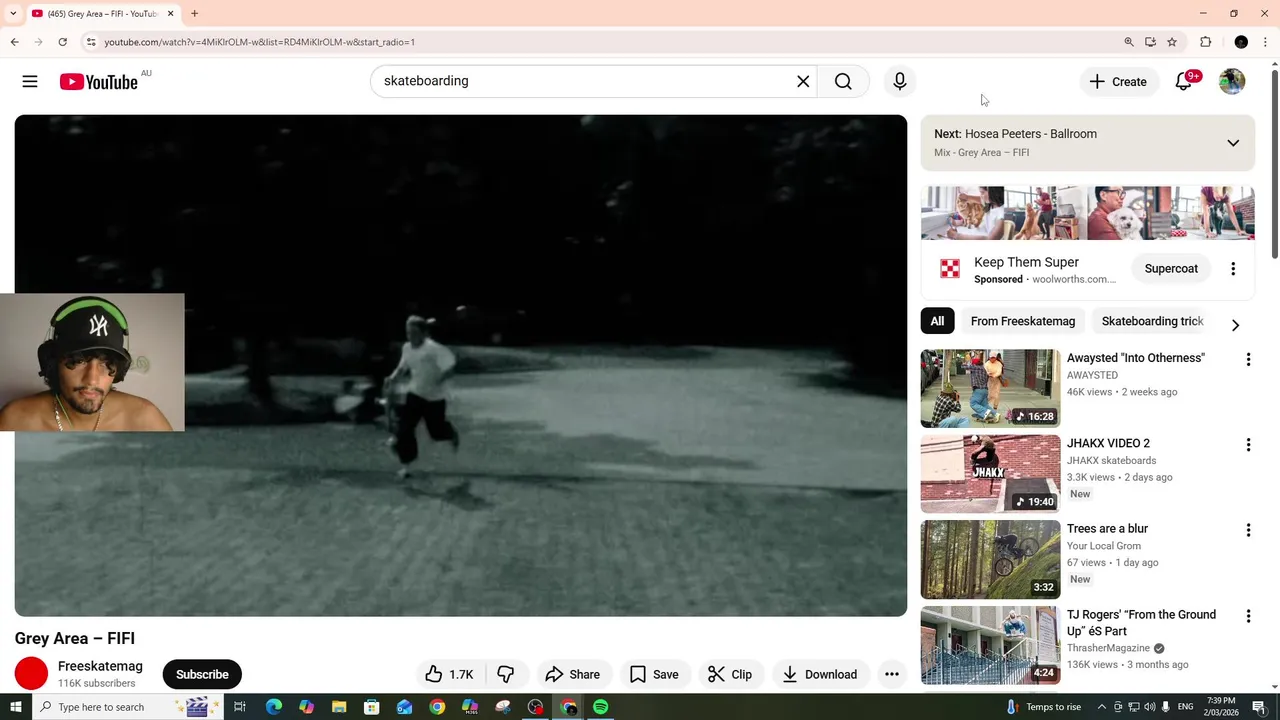The width and height of the screenshot is (1280, 720).
Task: Share the Grey Area video
Action: point(573,674)
